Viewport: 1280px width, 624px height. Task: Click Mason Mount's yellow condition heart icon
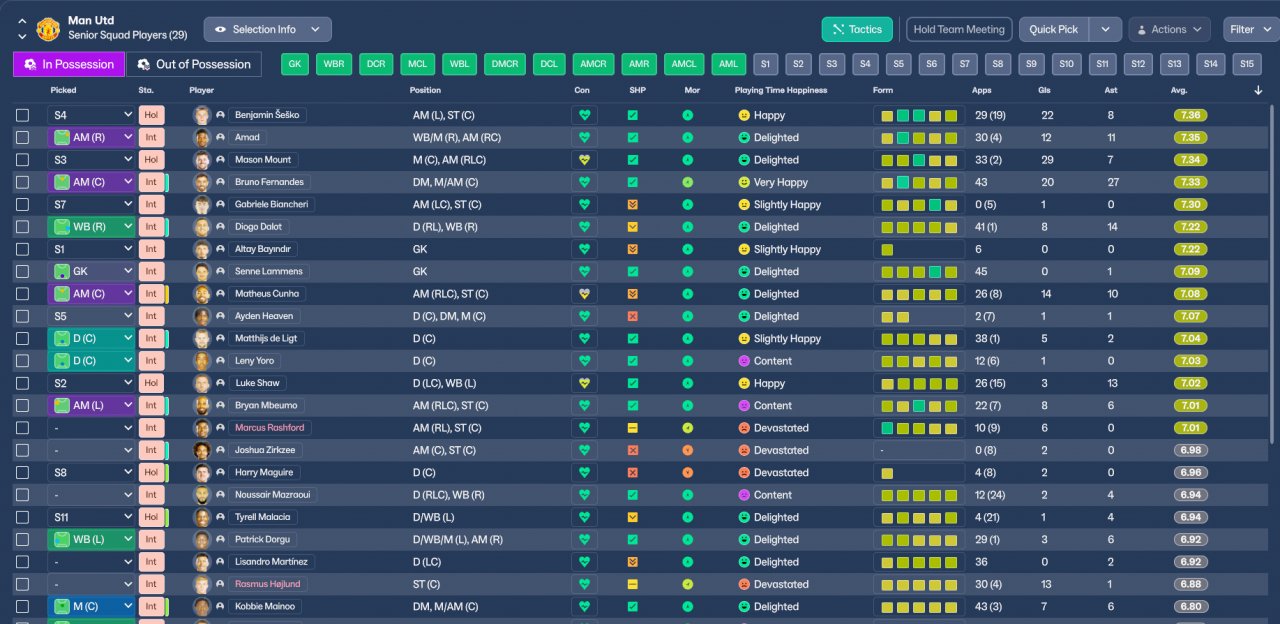pos(585,160)
